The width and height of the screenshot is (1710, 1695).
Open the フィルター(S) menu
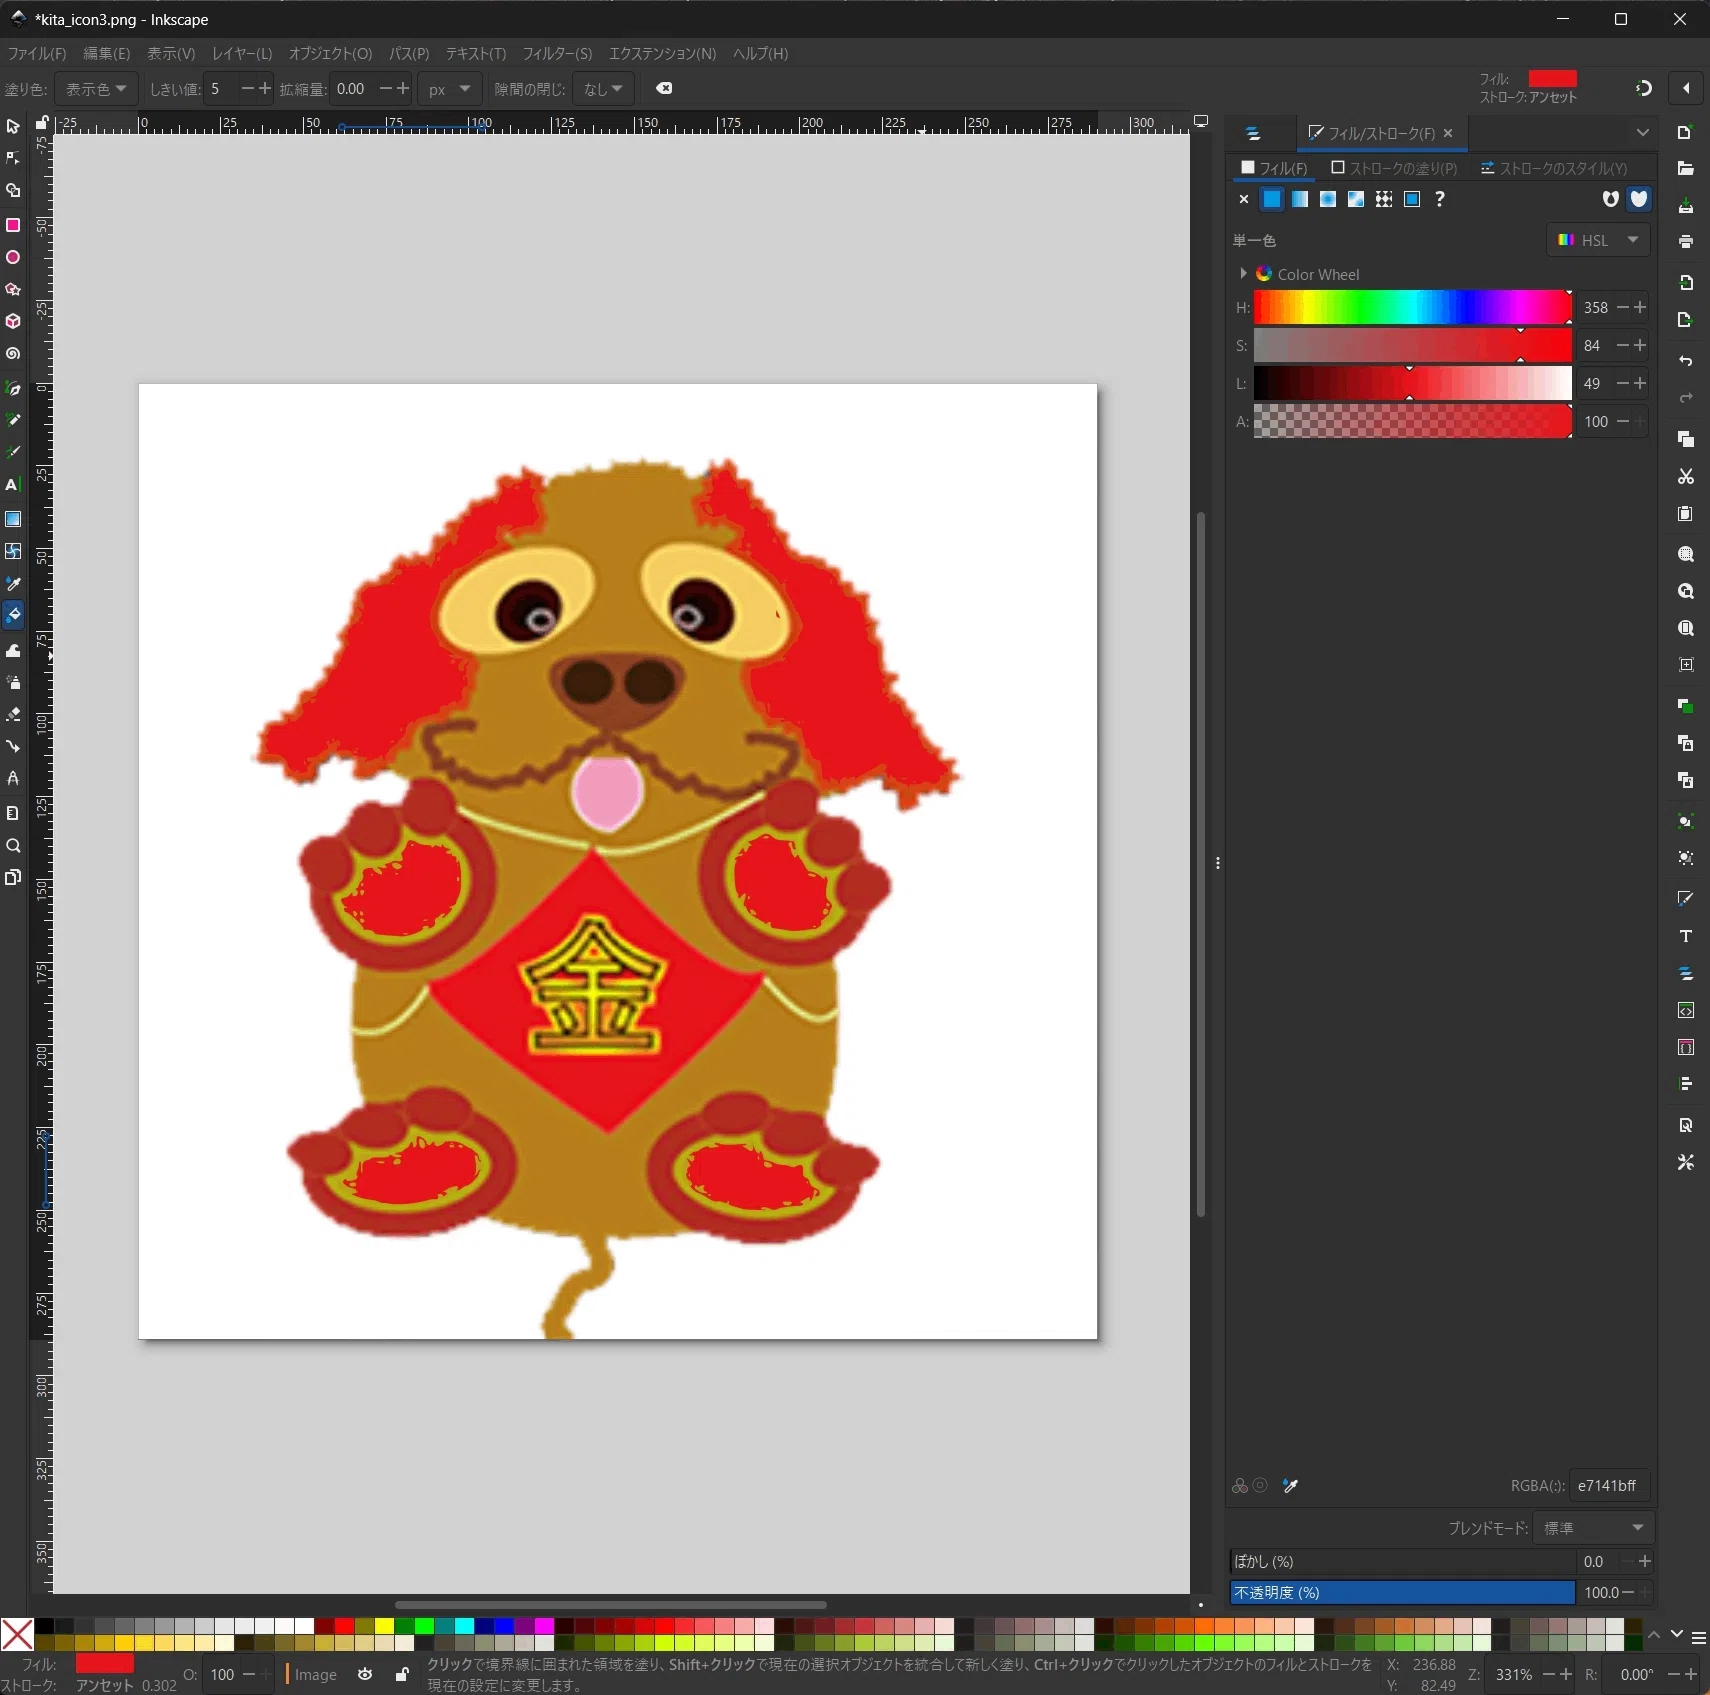[557, 53]
